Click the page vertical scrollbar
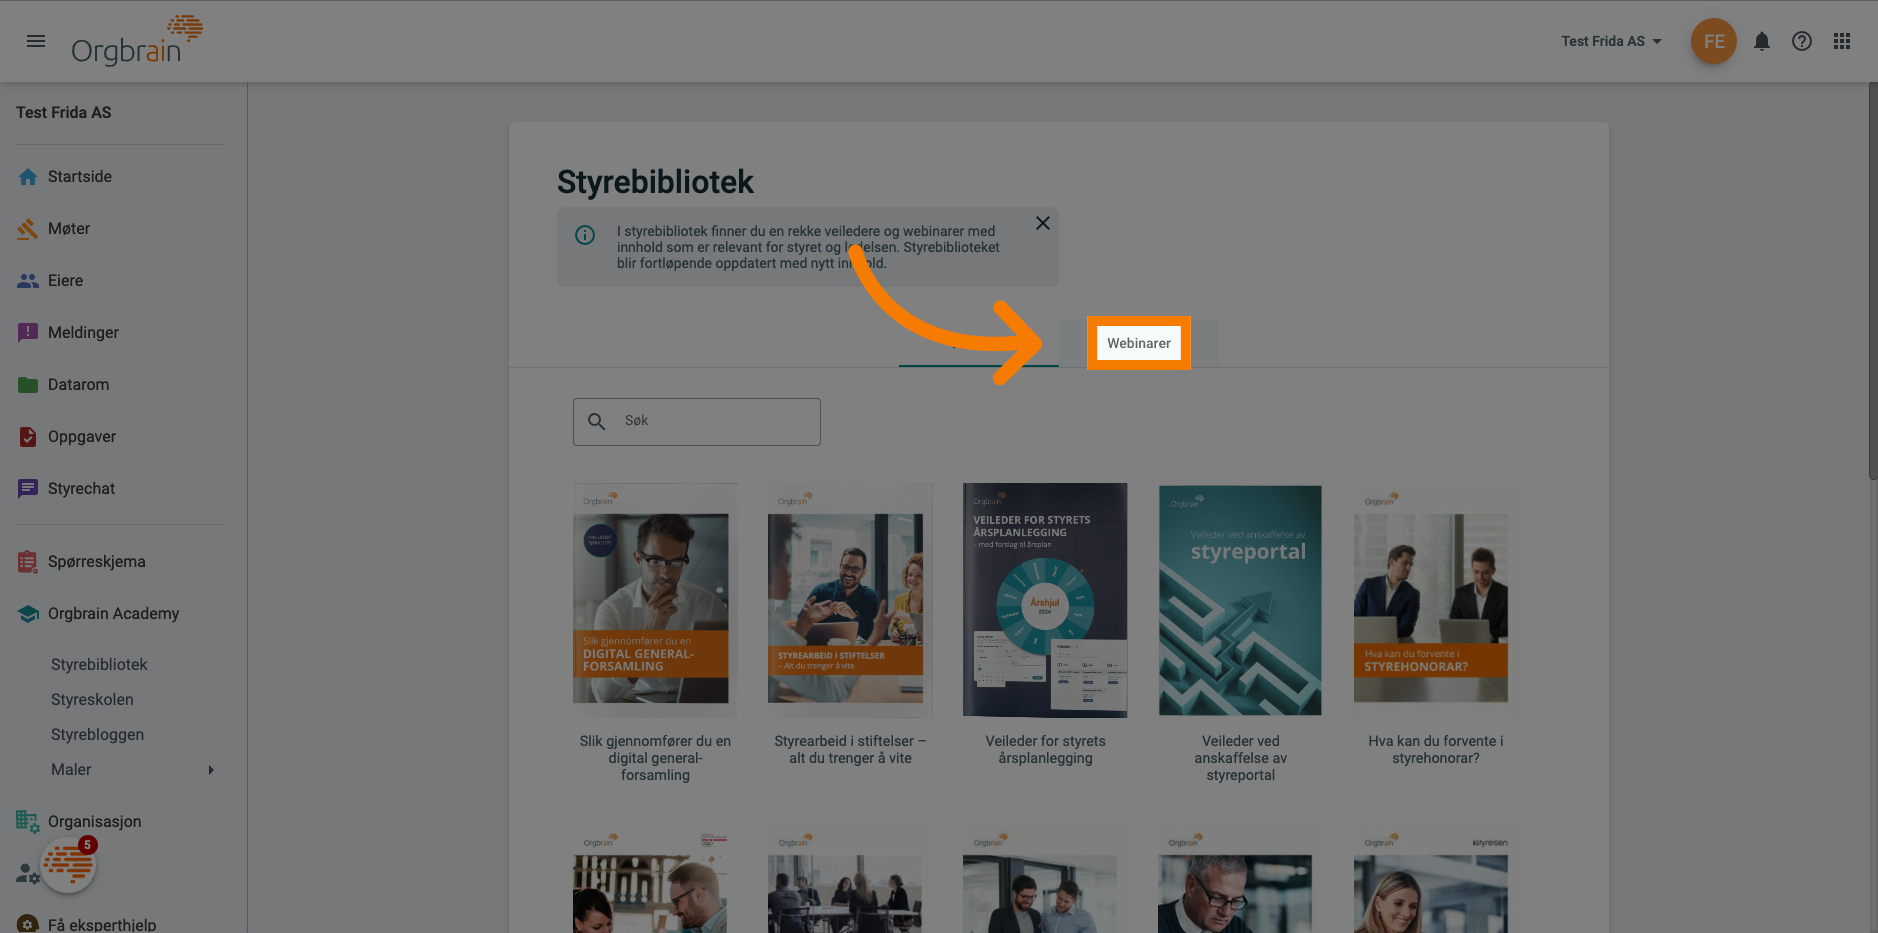The width and height of the screenshot is (1878, 933). pos(1872,281)
